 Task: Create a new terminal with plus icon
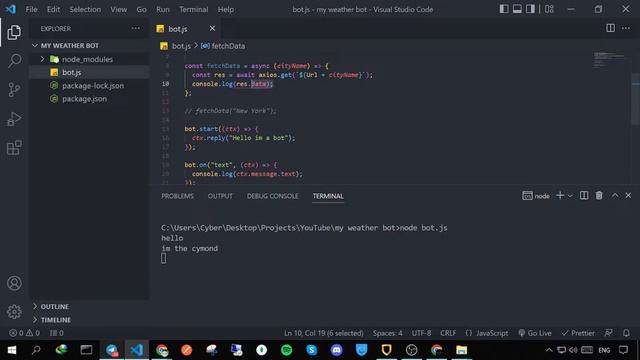pyautogui.click(x=560, y=196)
